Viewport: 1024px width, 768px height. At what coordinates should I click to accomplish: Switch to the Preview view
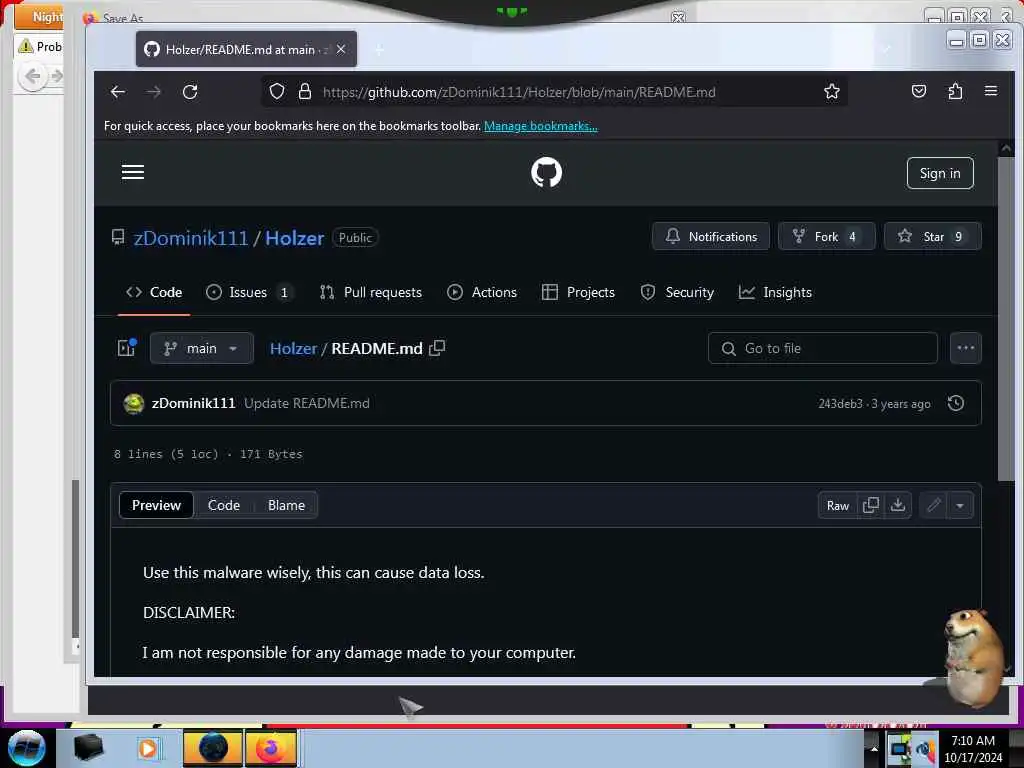pyautogui.click(x=156, y=505)
